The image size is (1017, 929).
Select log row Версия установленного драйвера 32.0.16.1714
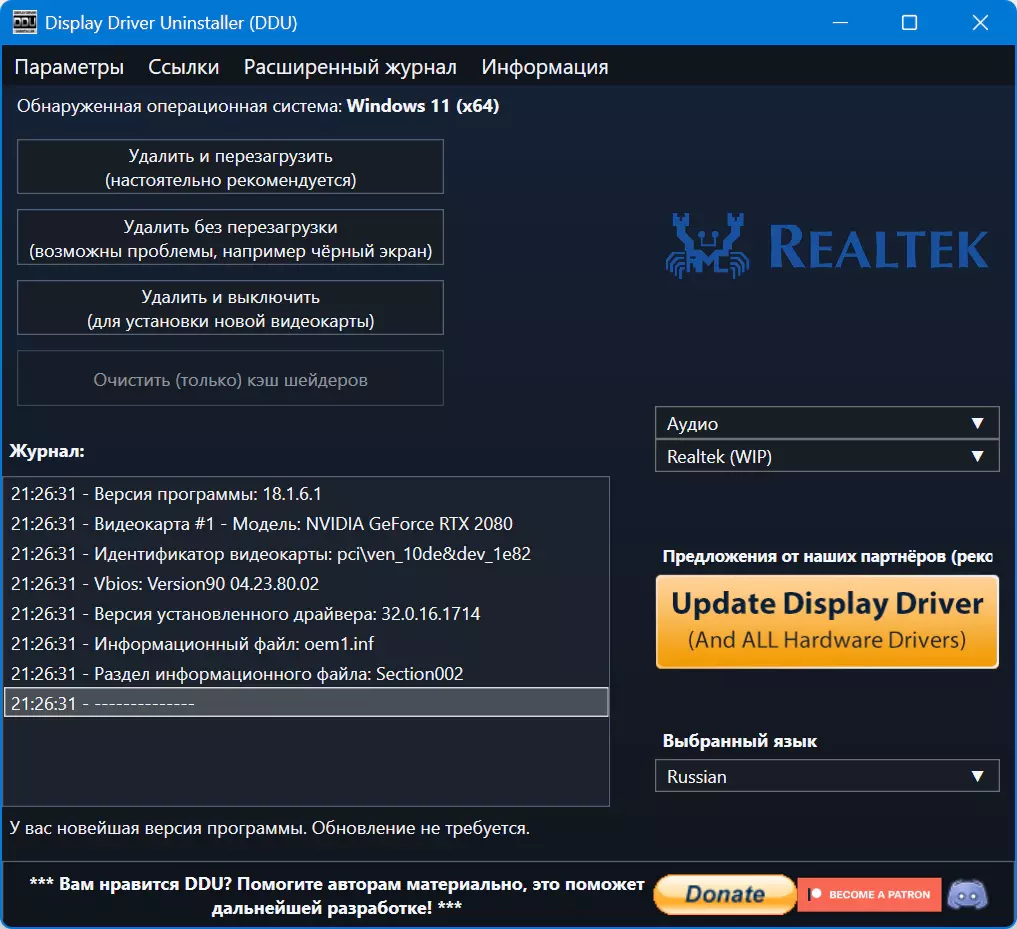(x=306, y=614)
